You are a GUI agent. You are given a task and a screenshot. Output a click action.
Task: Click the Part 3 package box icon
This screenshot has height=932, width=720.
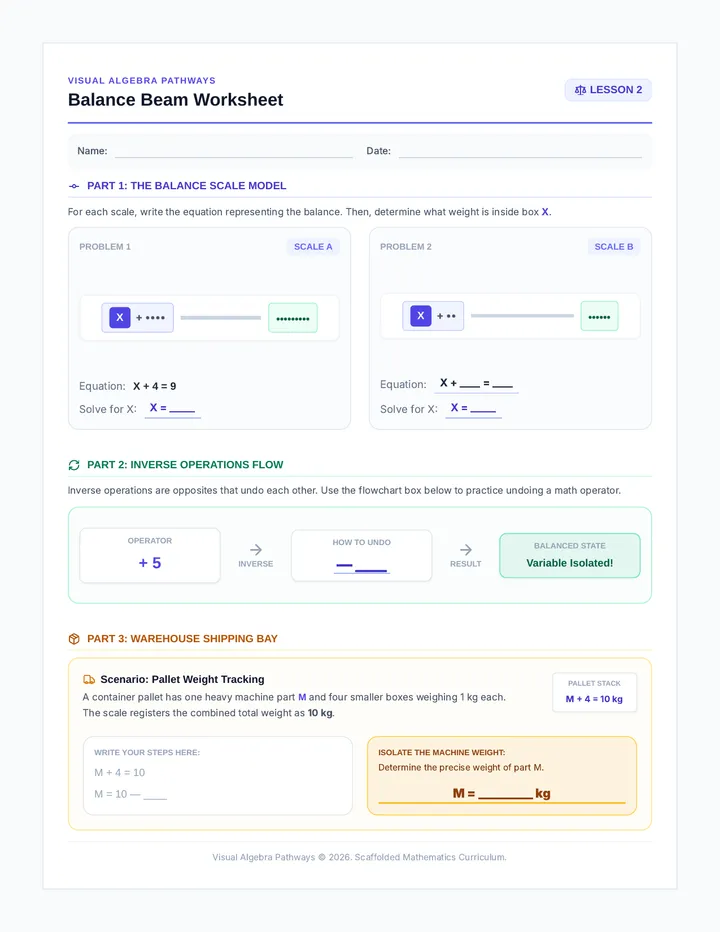[x=74, y=639]
